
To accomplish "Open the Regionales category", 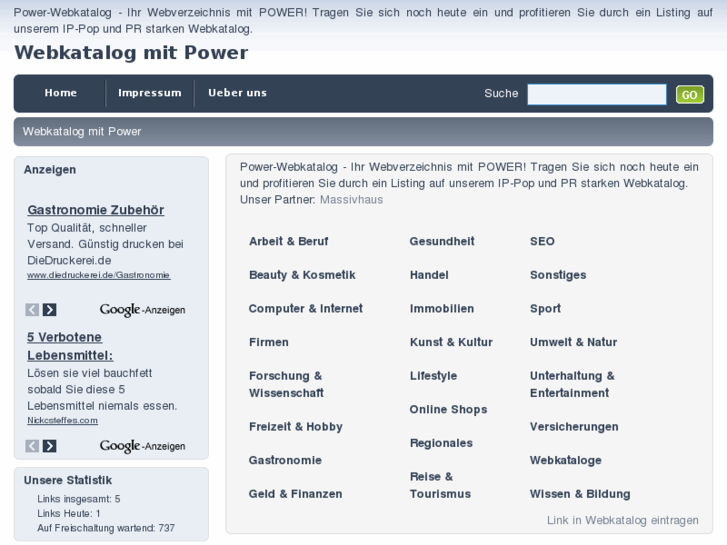I will point(441,443).
